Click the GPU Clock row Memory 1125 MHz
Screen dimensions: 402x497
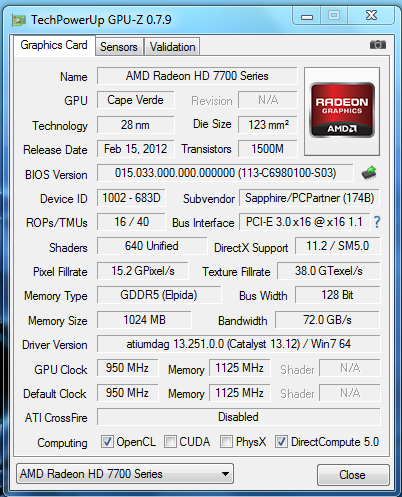pyautogui.click(x=239, y=368)
